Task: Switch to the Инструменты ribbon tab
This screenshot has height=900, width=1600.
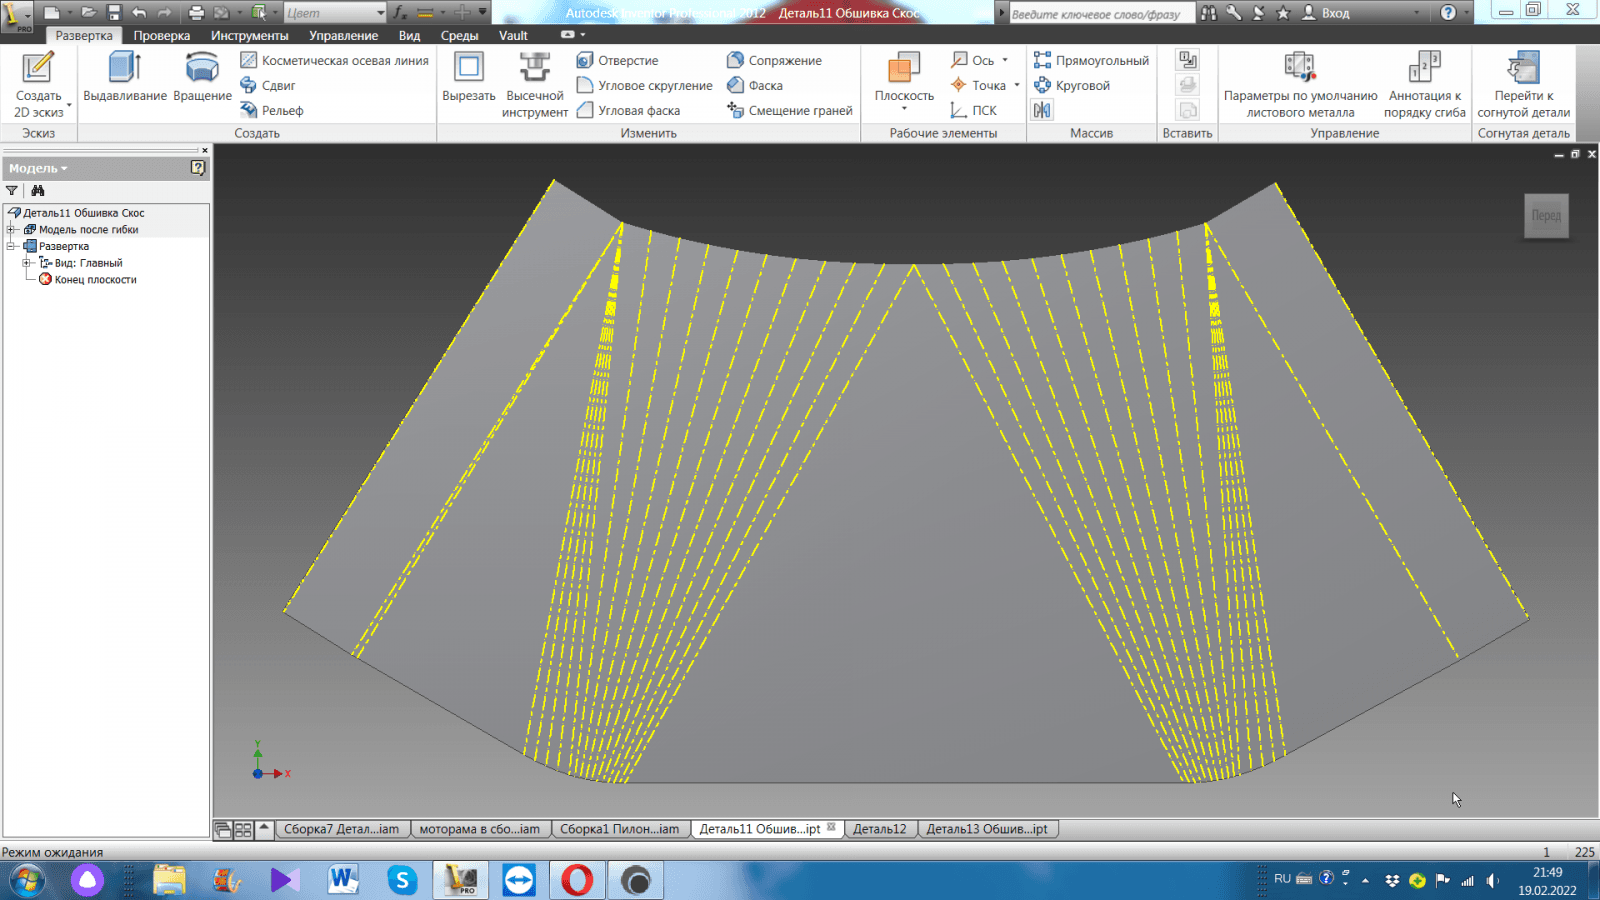Action: (249, 36)
